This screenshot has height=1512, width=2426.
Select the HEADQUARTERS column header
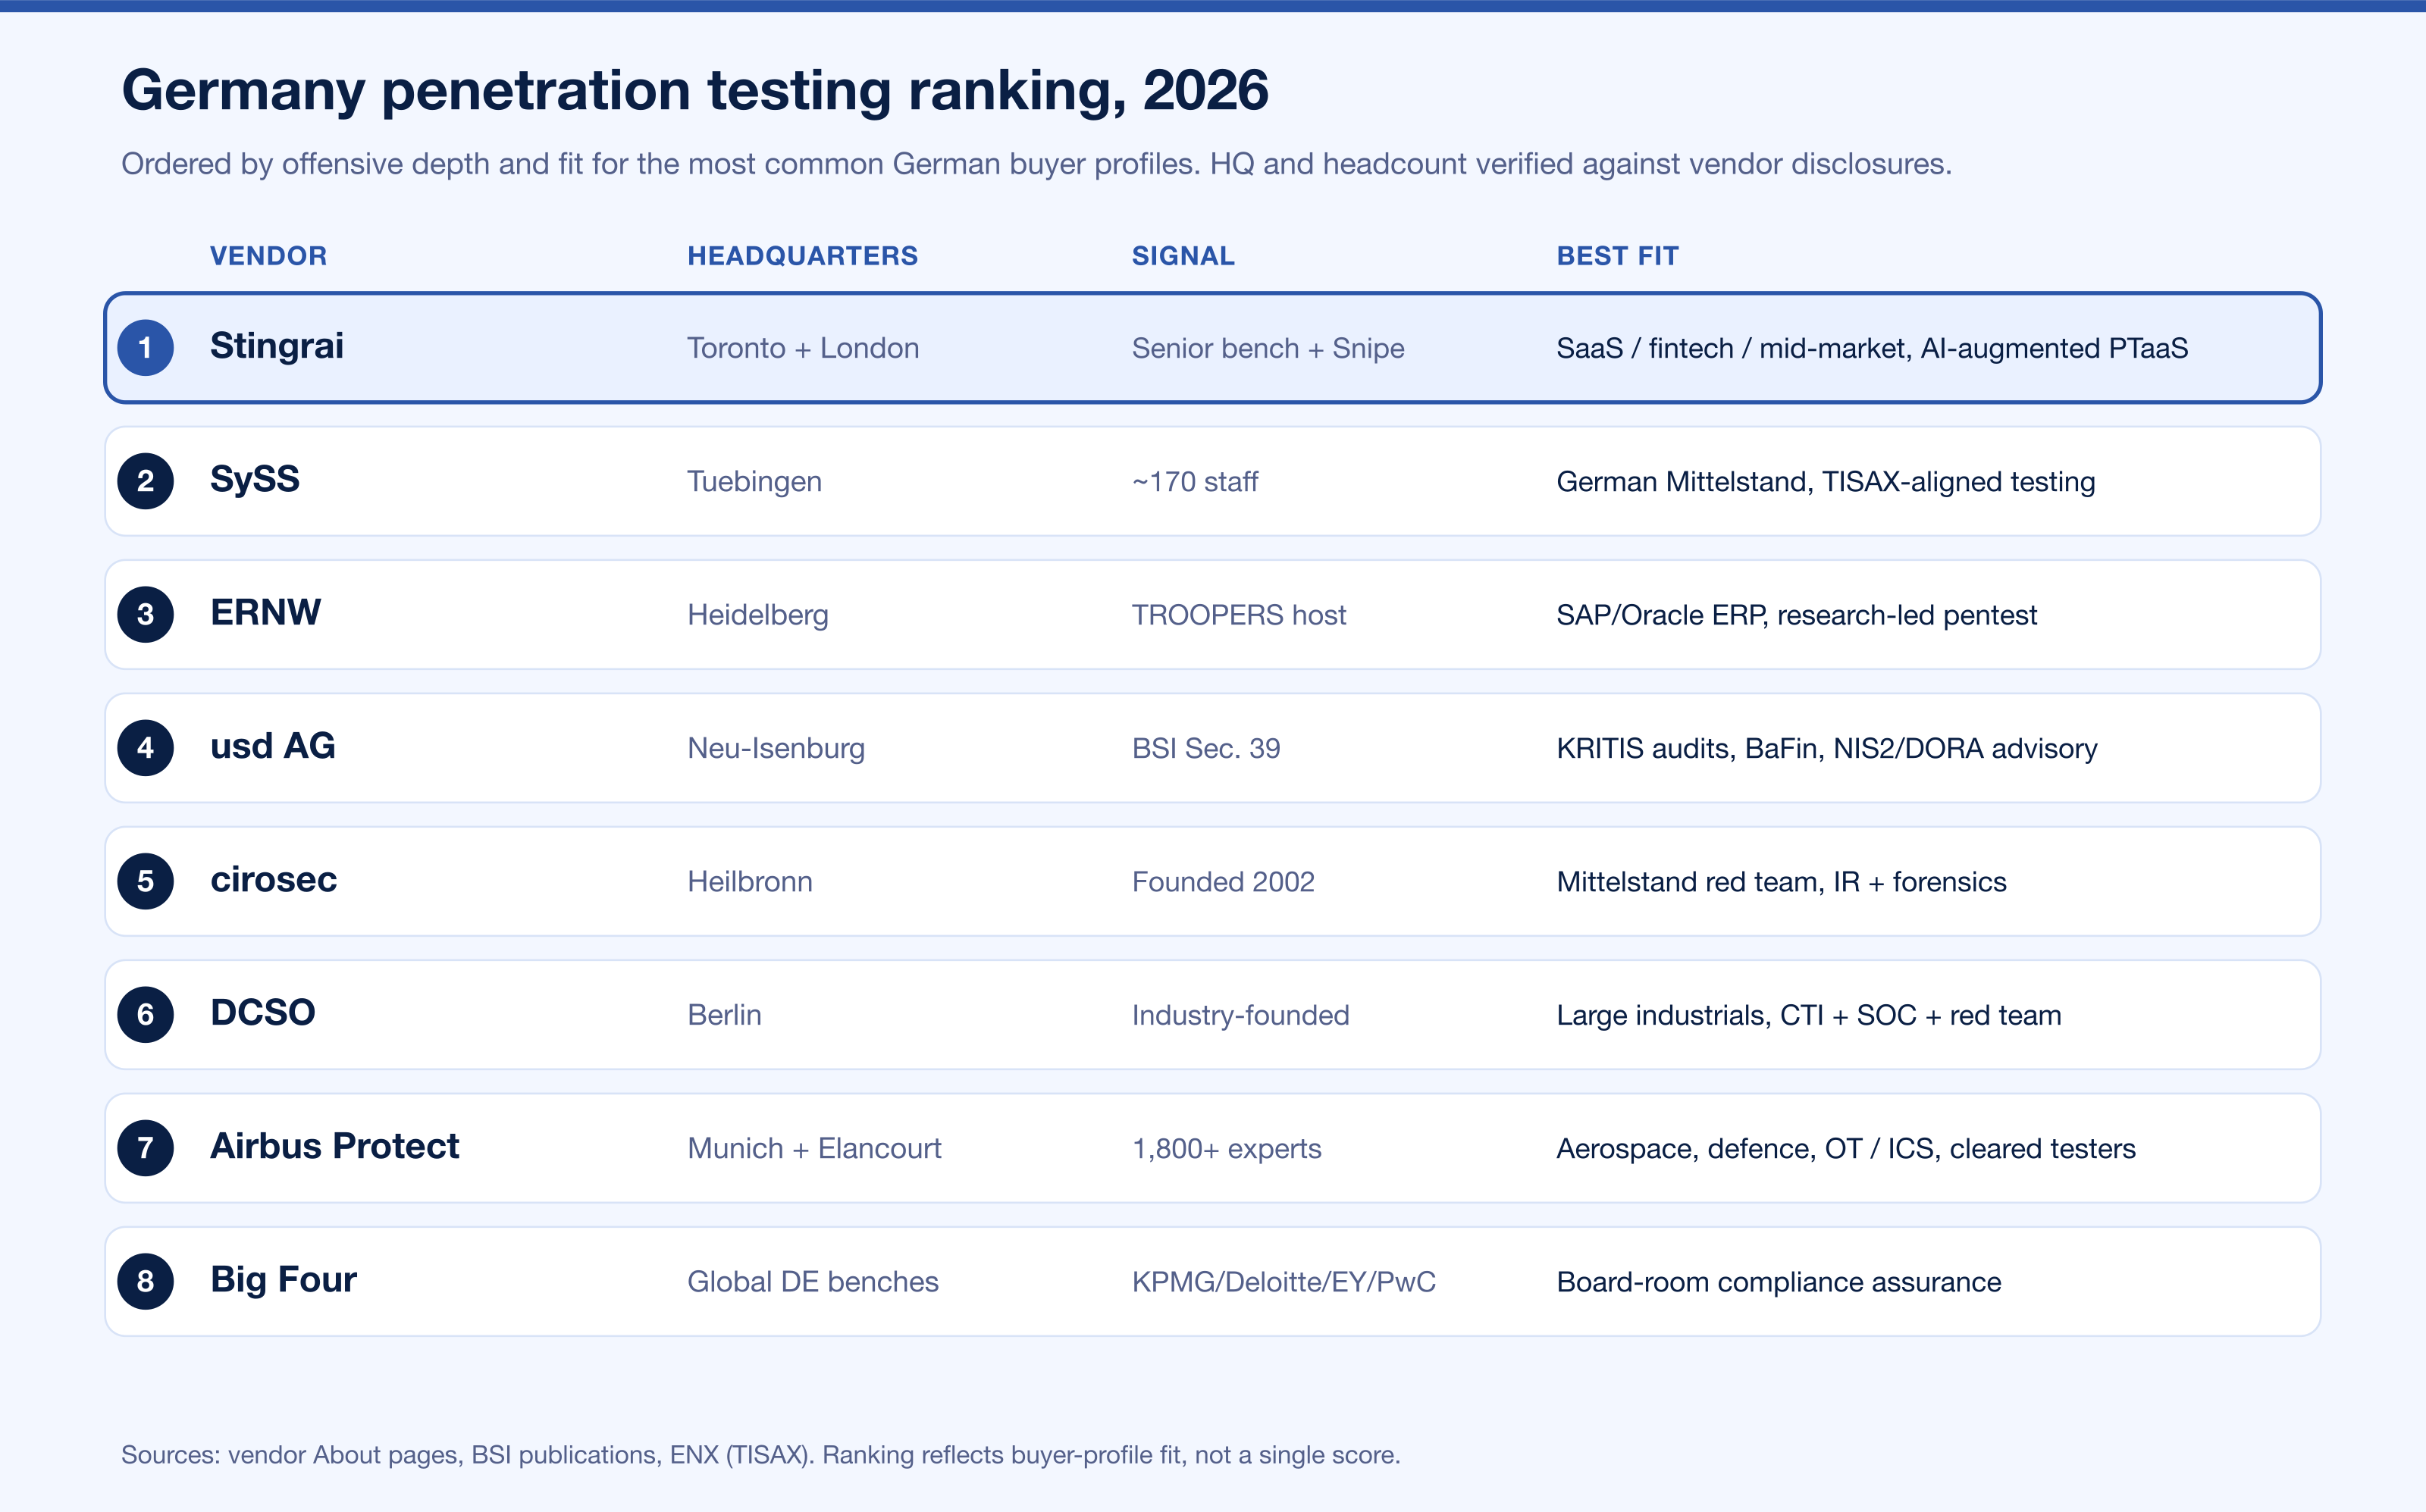tap(802, 256)
